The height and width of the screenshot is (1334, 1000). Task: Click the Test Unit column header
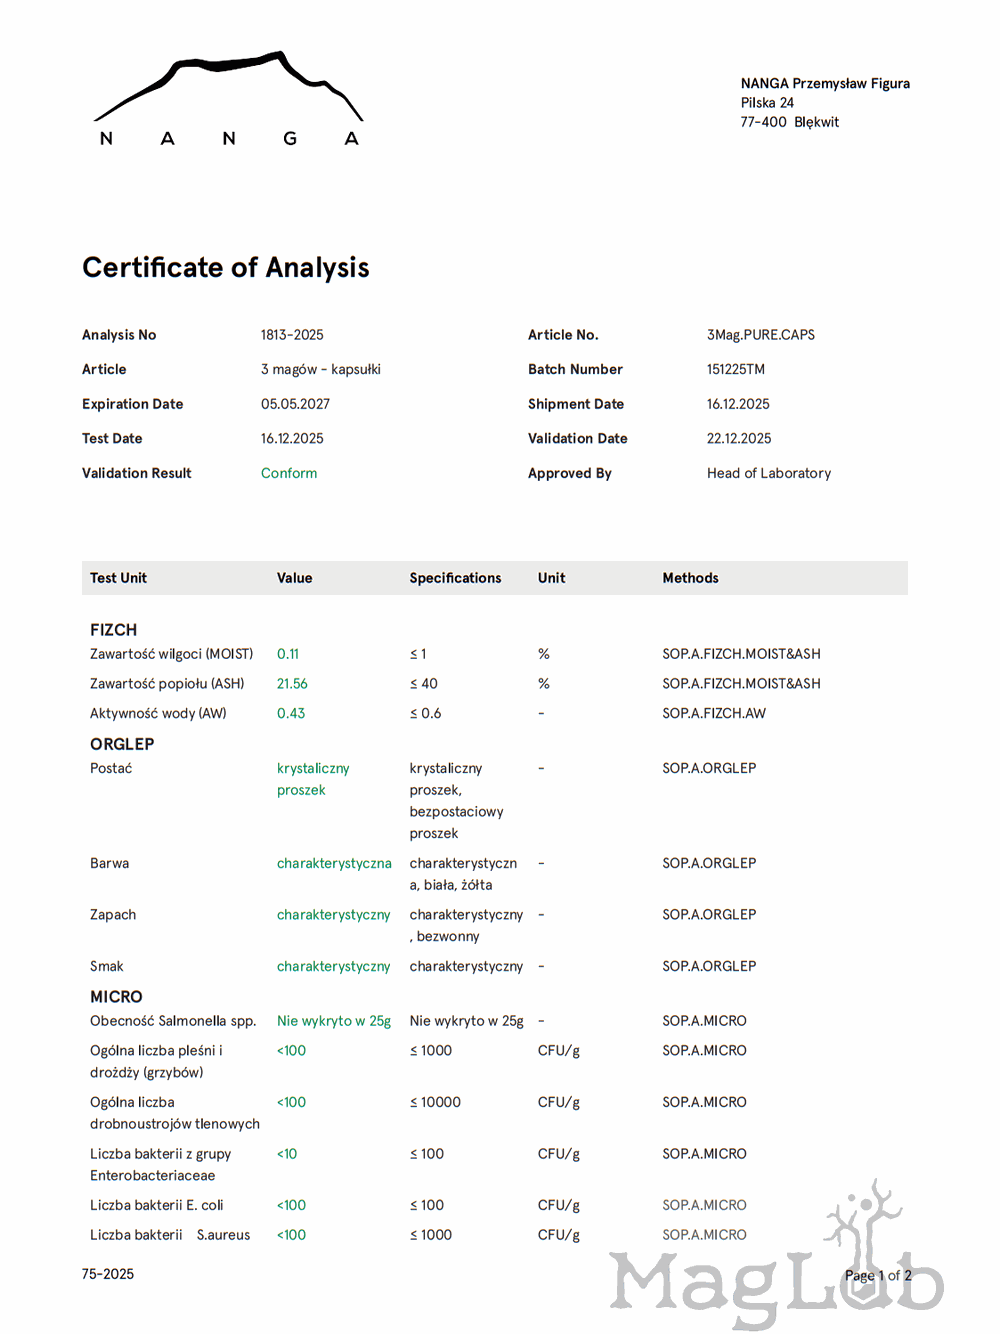point(118,578)
